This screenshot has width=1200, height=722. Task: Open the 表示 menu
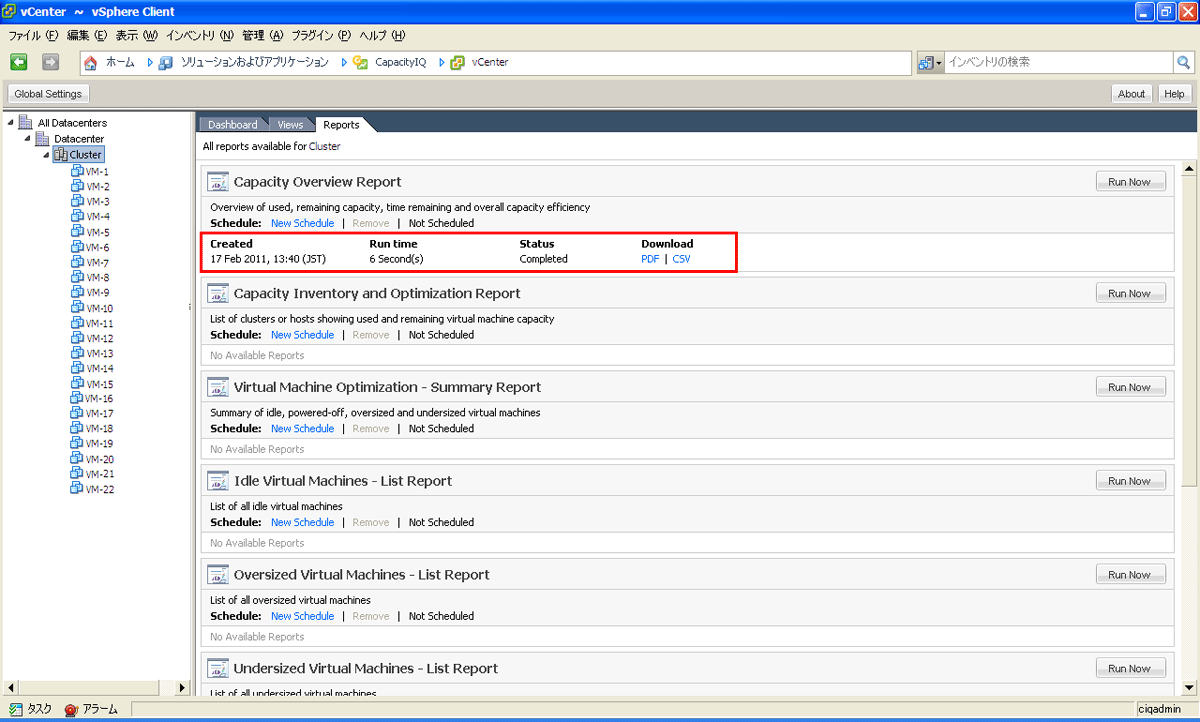[137, 35]
